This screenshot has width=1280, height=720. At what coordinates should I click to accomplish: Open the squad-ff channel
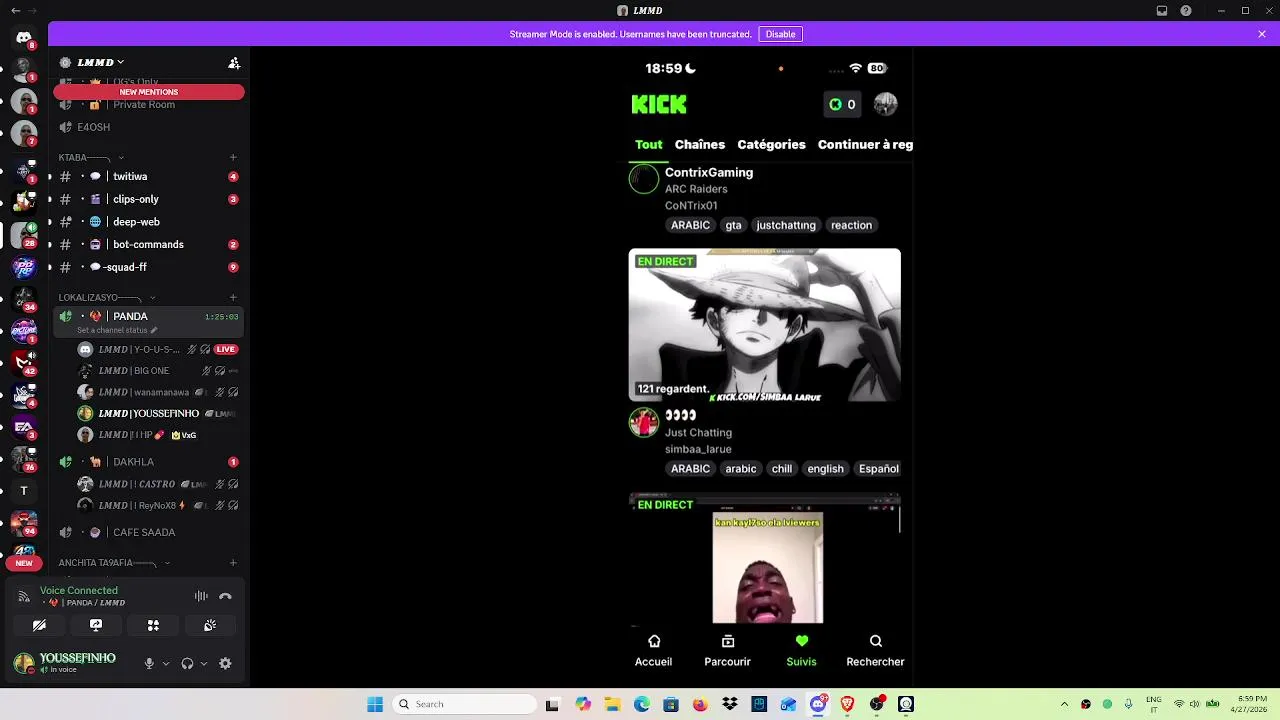(148, 267)
